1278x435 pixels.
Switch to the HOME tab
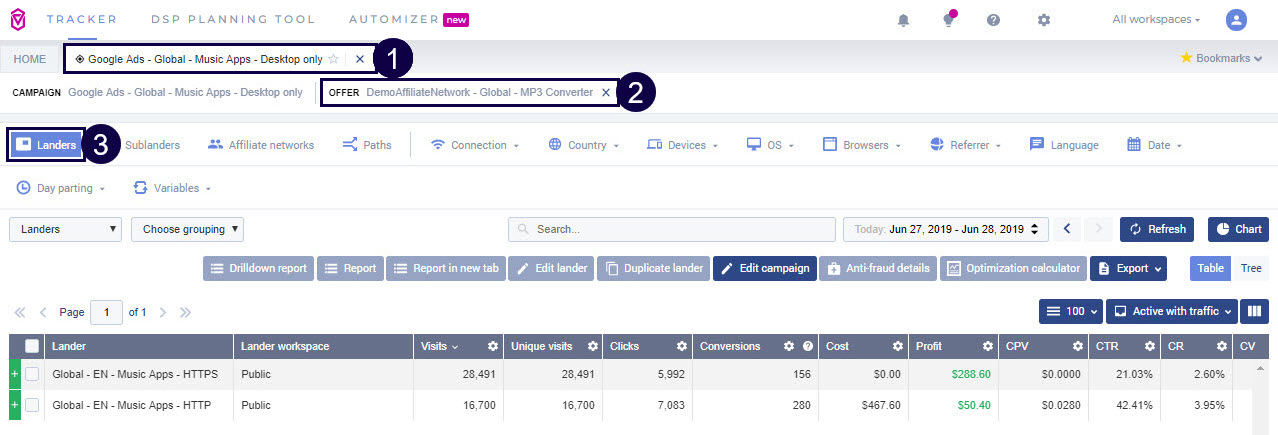point(29,59)
